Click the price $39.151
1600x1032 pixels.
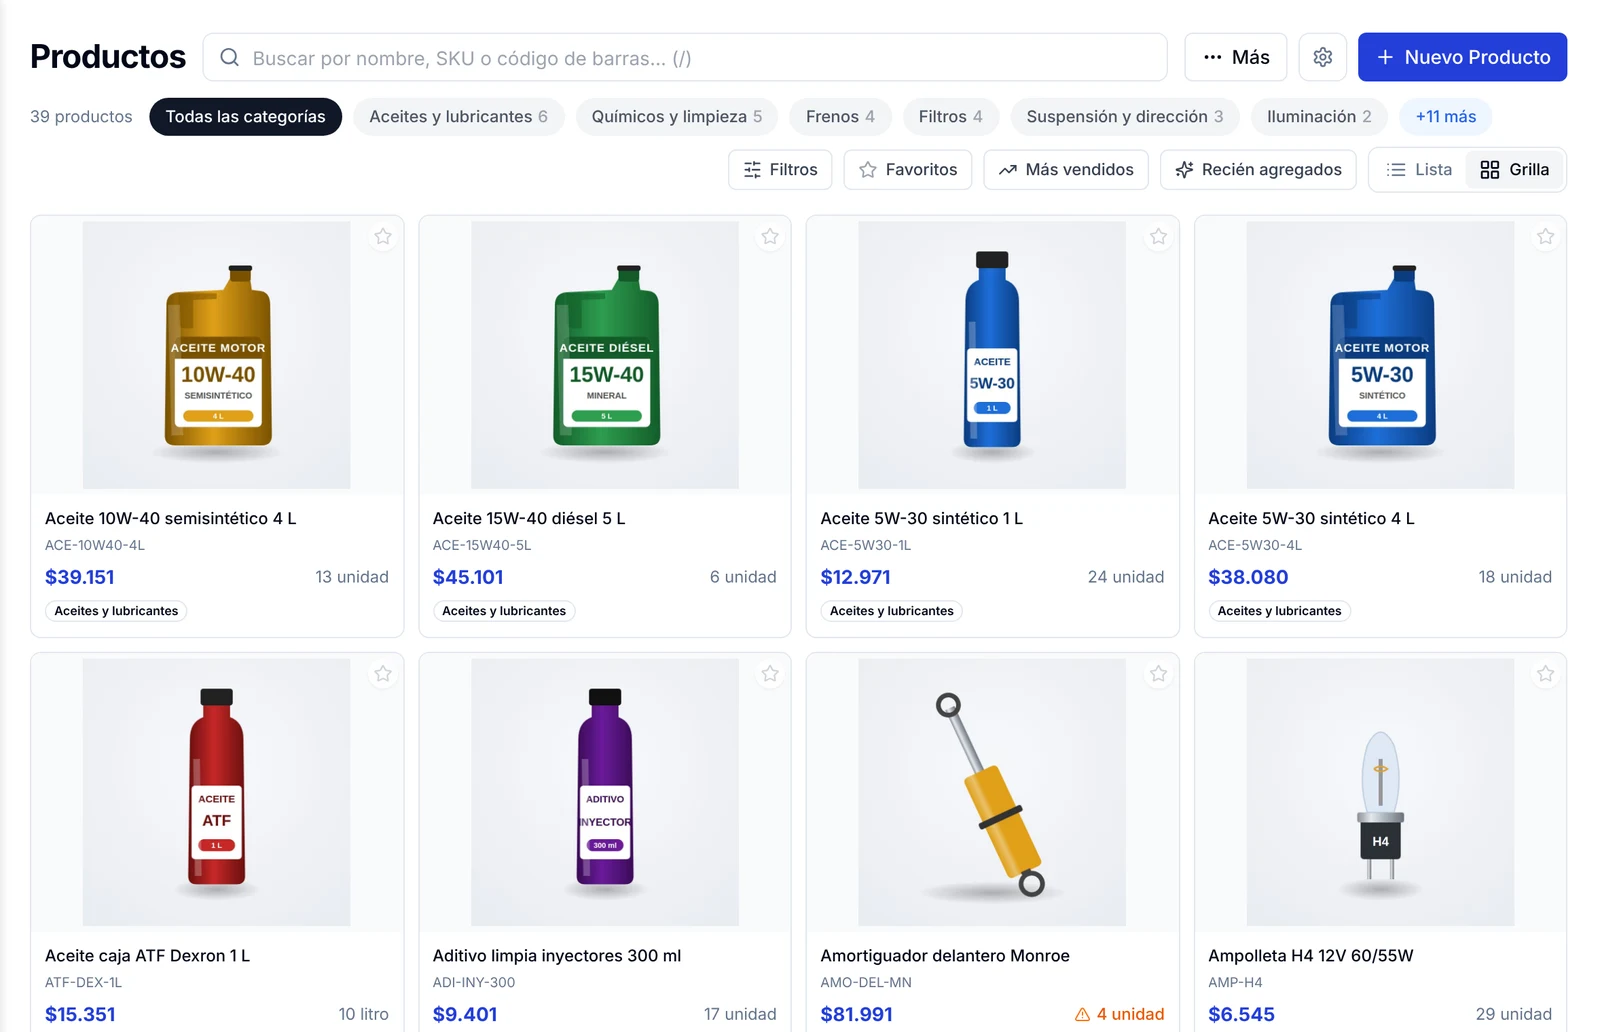point(80,577)
